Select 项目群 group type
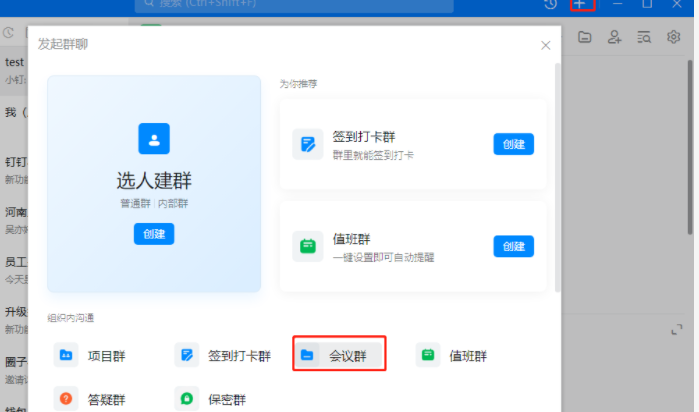Viewport: 699px width, 412px height. click(91, 355)
